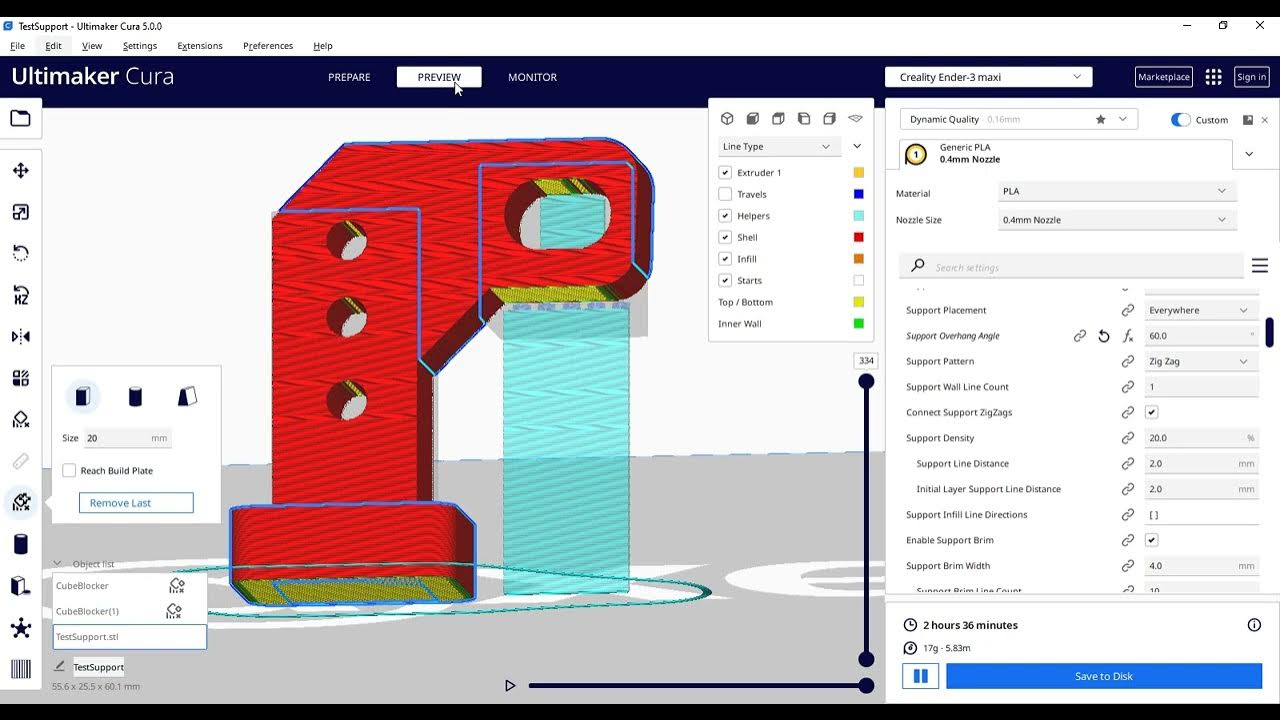
Task: Select the Rotate tool
Action: (20, 253)
